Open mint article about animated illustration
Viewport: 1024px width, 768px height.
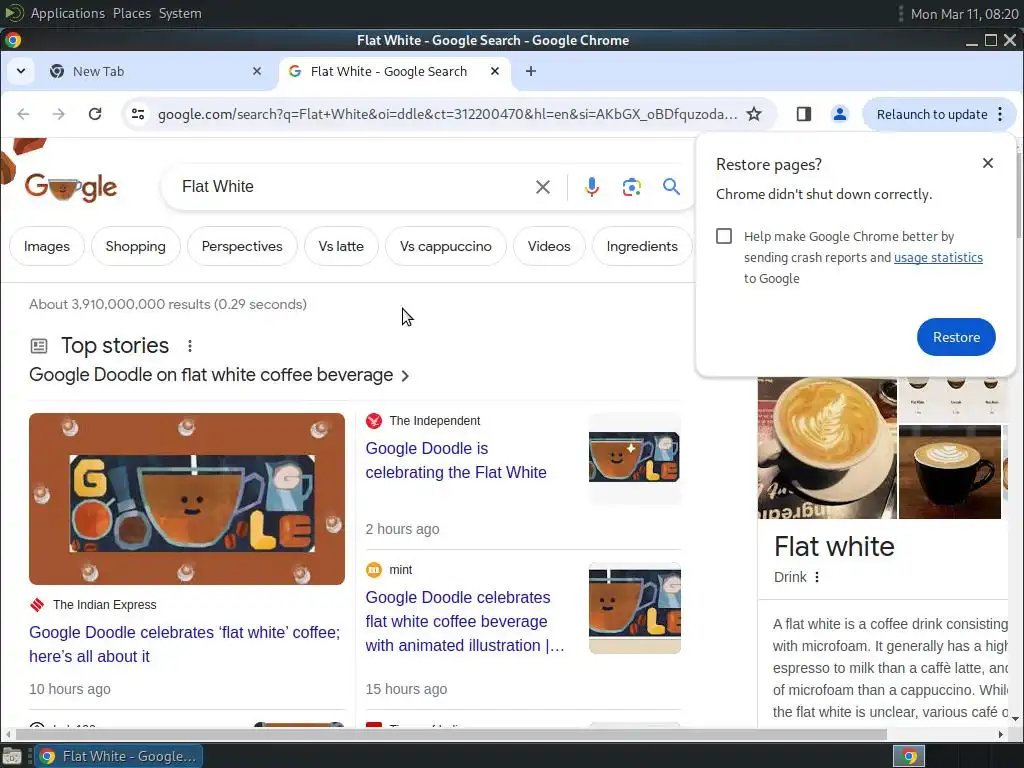tap(464, 621)
